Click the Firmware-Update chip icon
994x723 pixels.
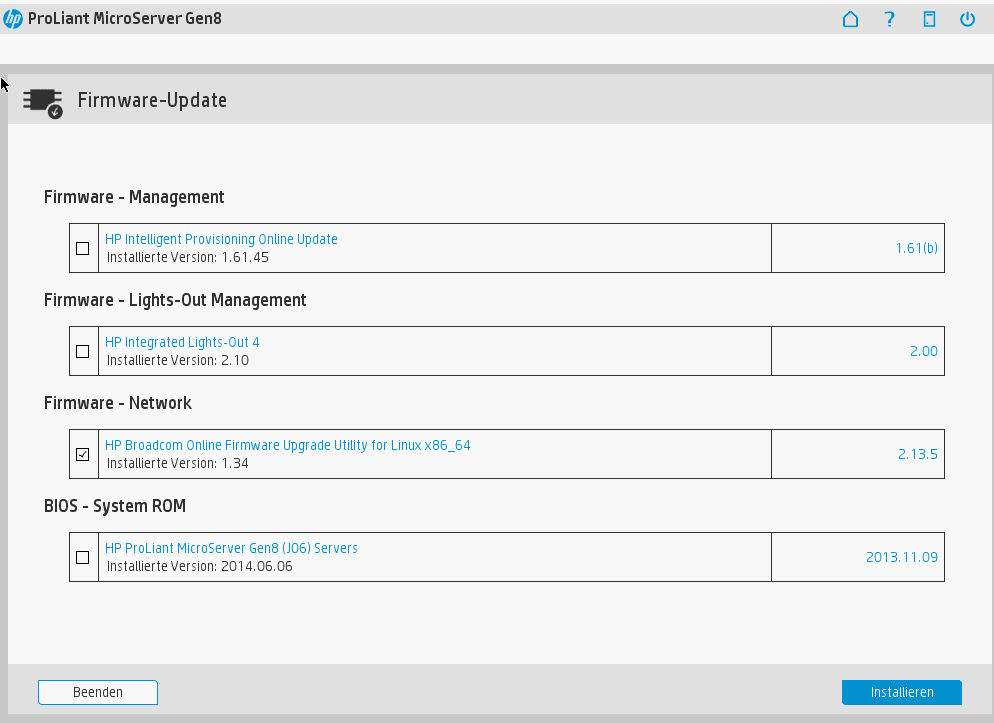(x=43, y=103)
